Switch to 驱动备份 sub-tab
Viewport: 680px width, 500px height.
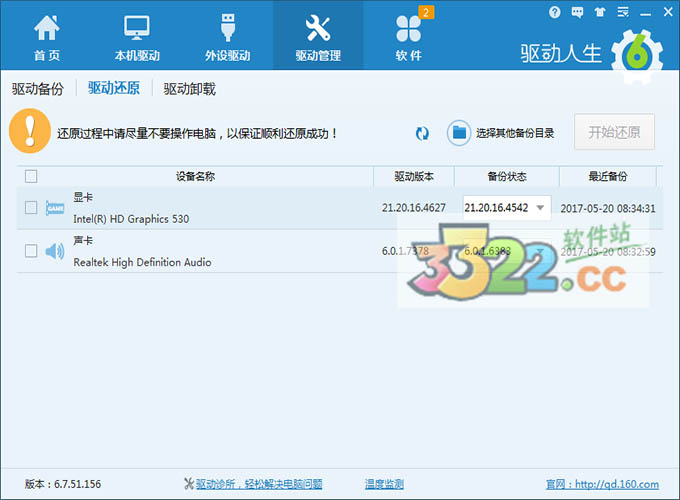pos(38,88)
